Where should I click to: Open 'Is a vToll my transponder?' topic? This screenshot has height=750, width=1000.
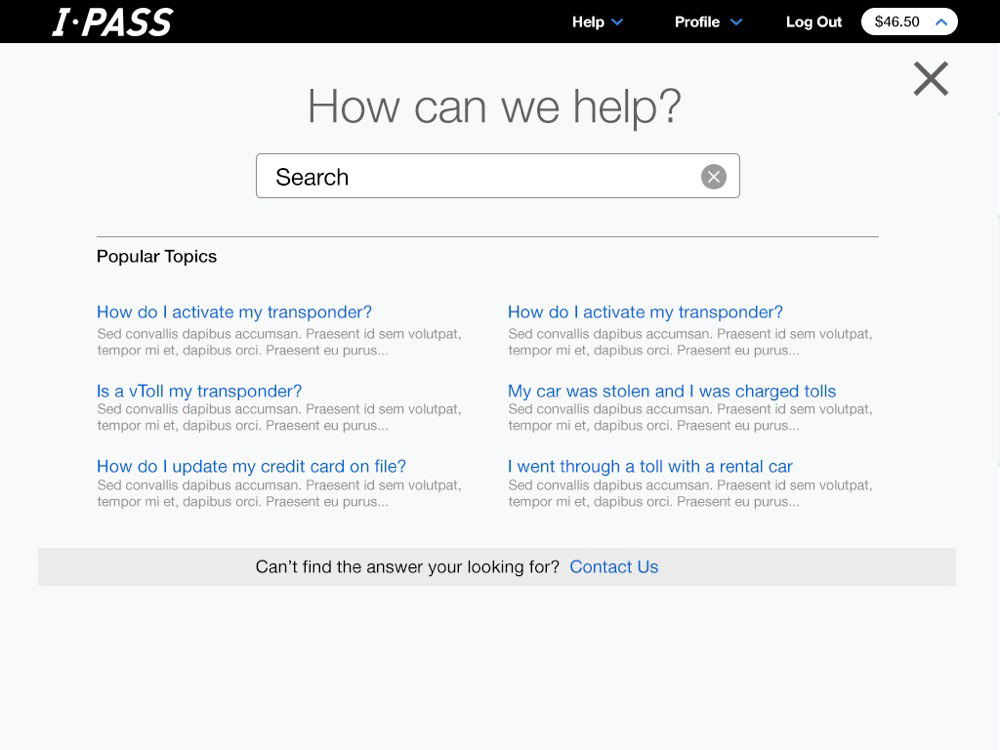tap(199, 390)
